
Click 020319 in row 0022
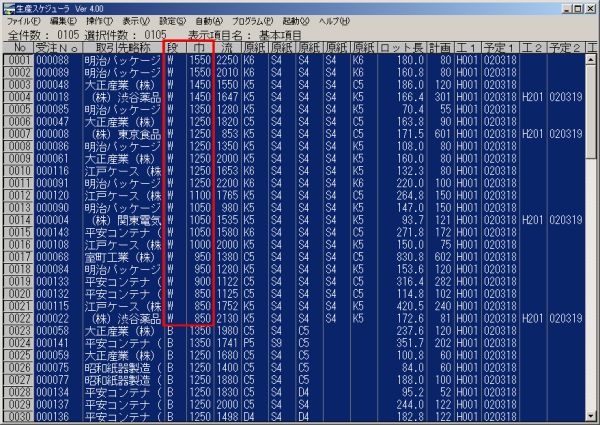(566, 318)
